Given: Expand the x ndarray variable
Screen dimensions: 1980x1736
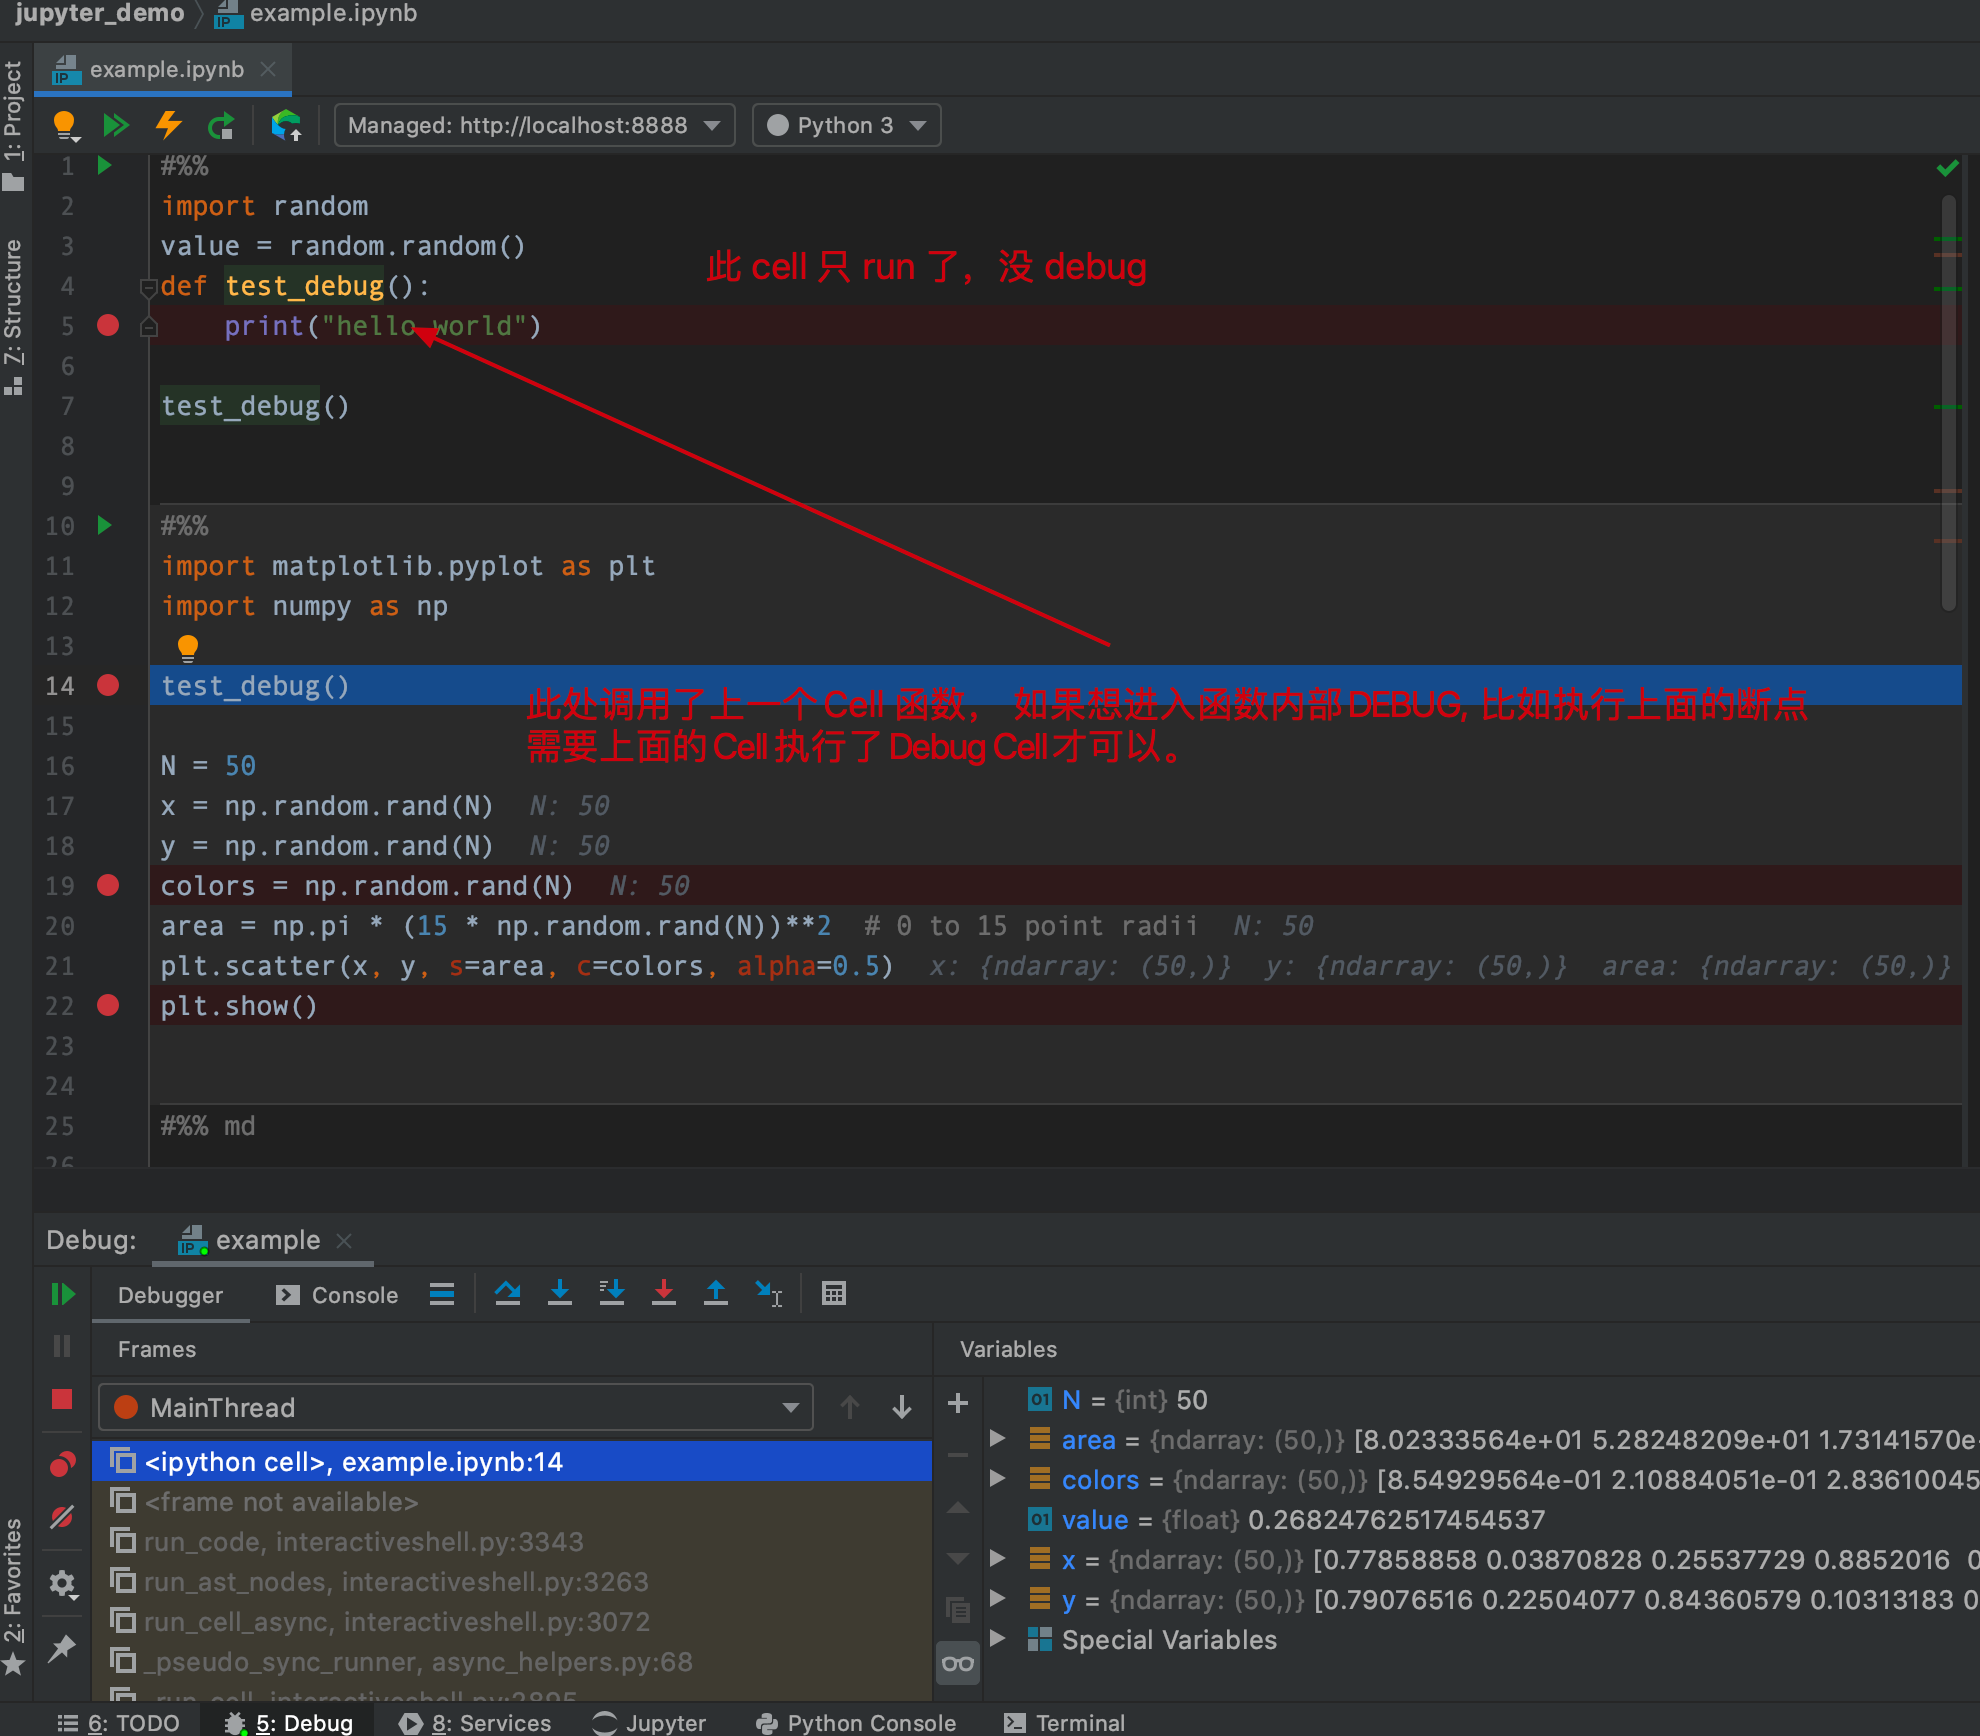Looking at the screenshot, I should click(997, 1559).
